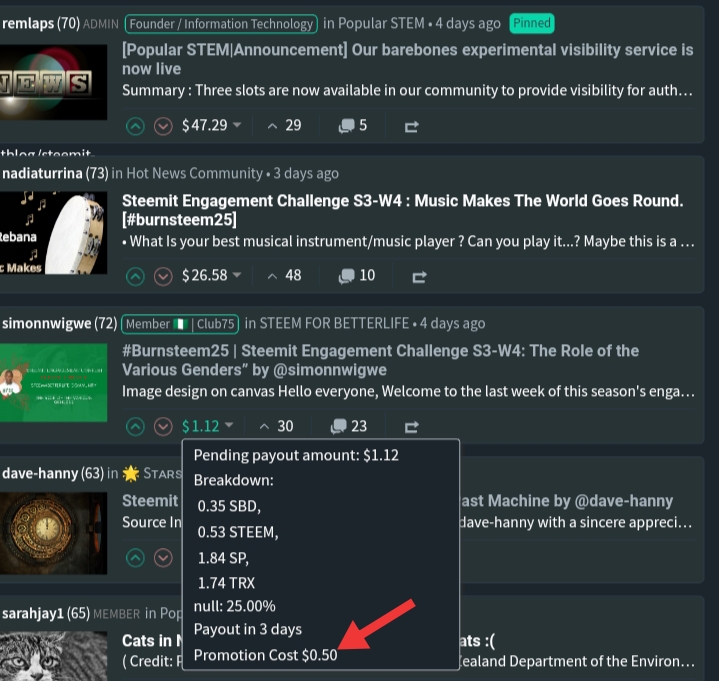Click the 4 days ago timestamp on remlaps post
719x681 pixels.
pyautogui.click(x=468, y=23)
